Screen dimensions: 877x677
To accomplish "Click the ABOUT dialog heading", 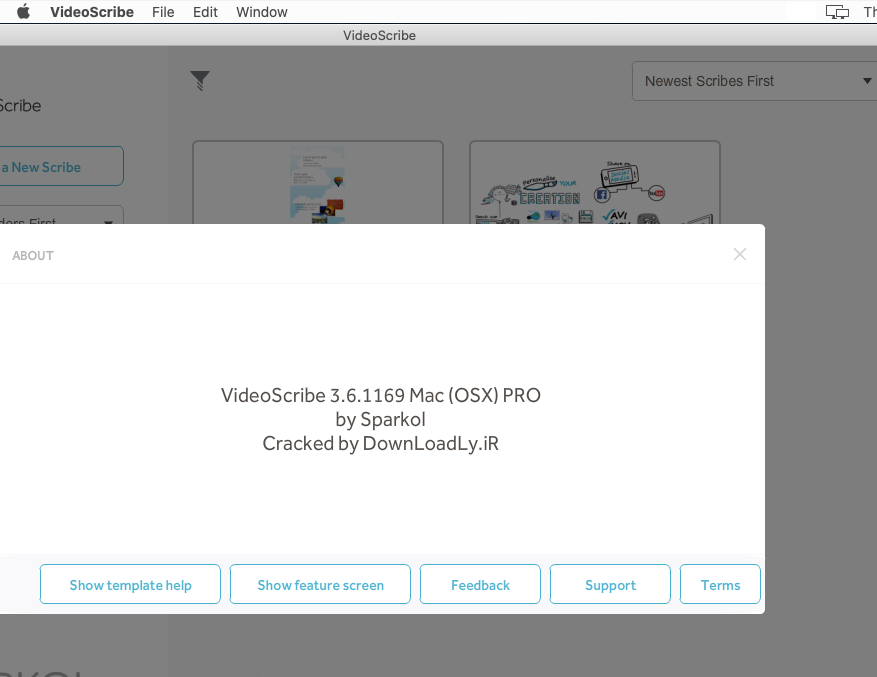I will (x=33, y=256).
